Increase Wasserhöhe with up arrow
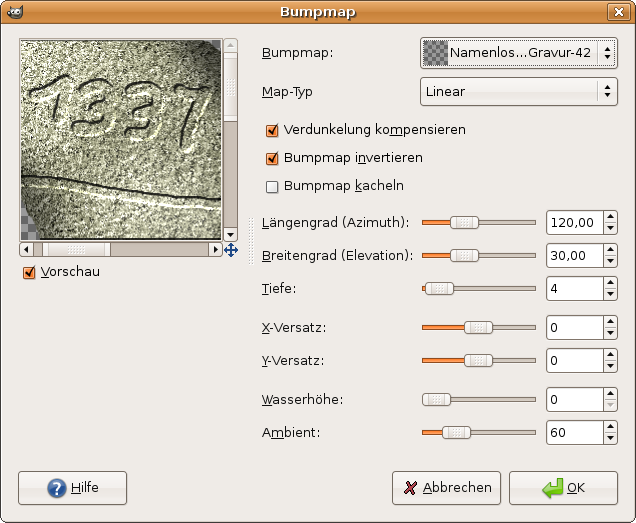This screenshot has height=523, width=636. [x=610, y=394]
